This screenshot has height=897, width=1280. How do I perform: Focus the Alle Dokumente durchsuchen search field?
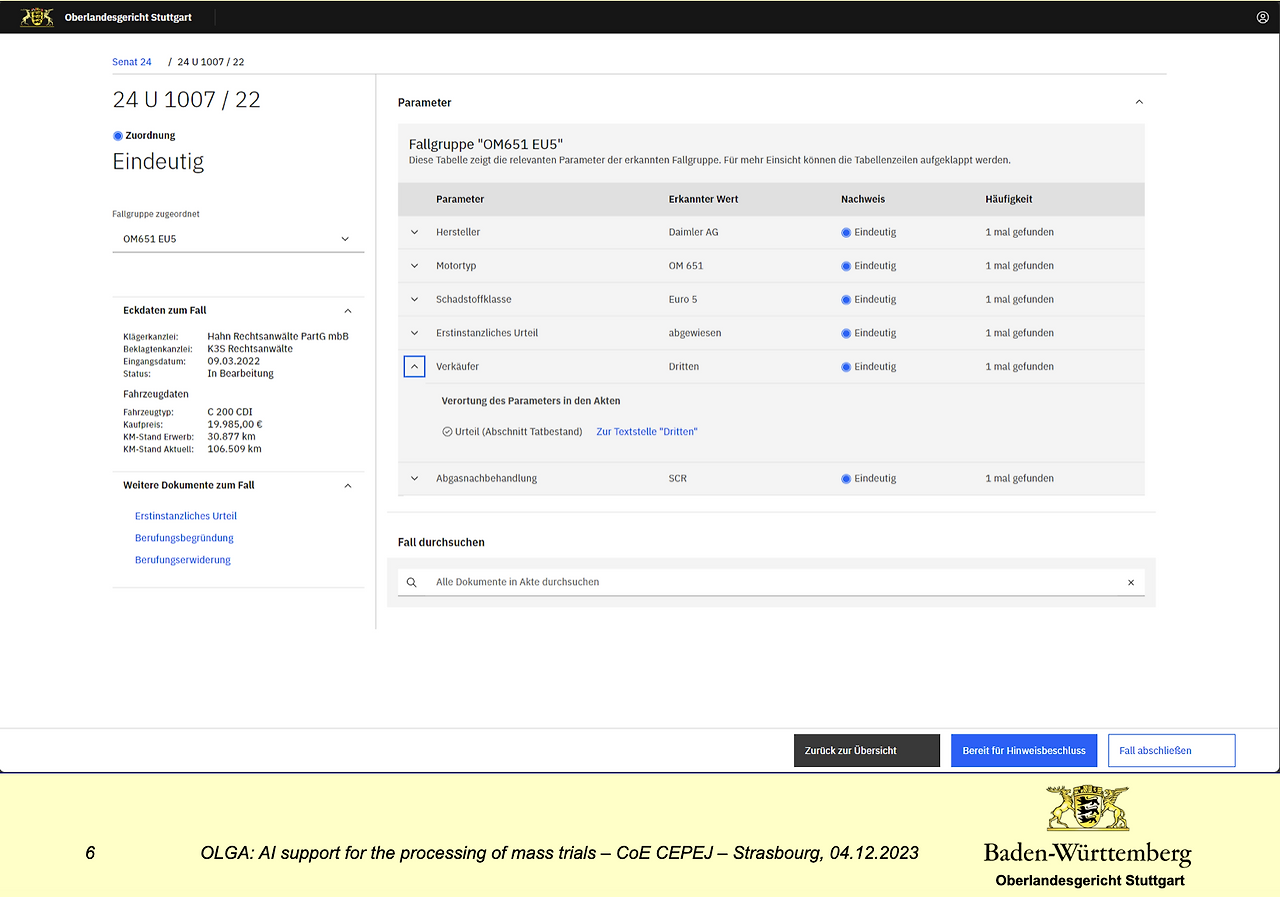coord(771,582)
